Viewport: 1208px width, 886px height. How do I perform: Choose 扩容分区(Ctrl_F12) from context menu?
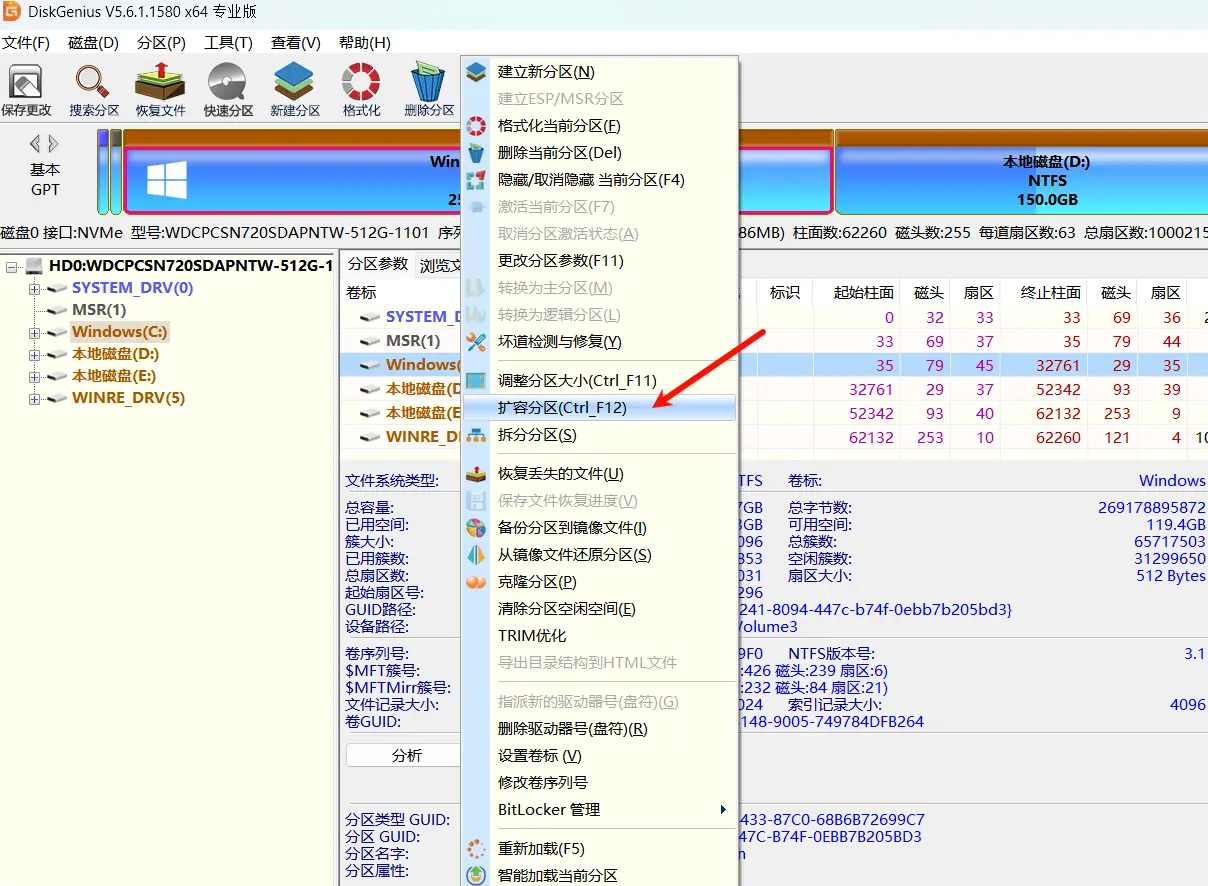[x=599, y=408]
